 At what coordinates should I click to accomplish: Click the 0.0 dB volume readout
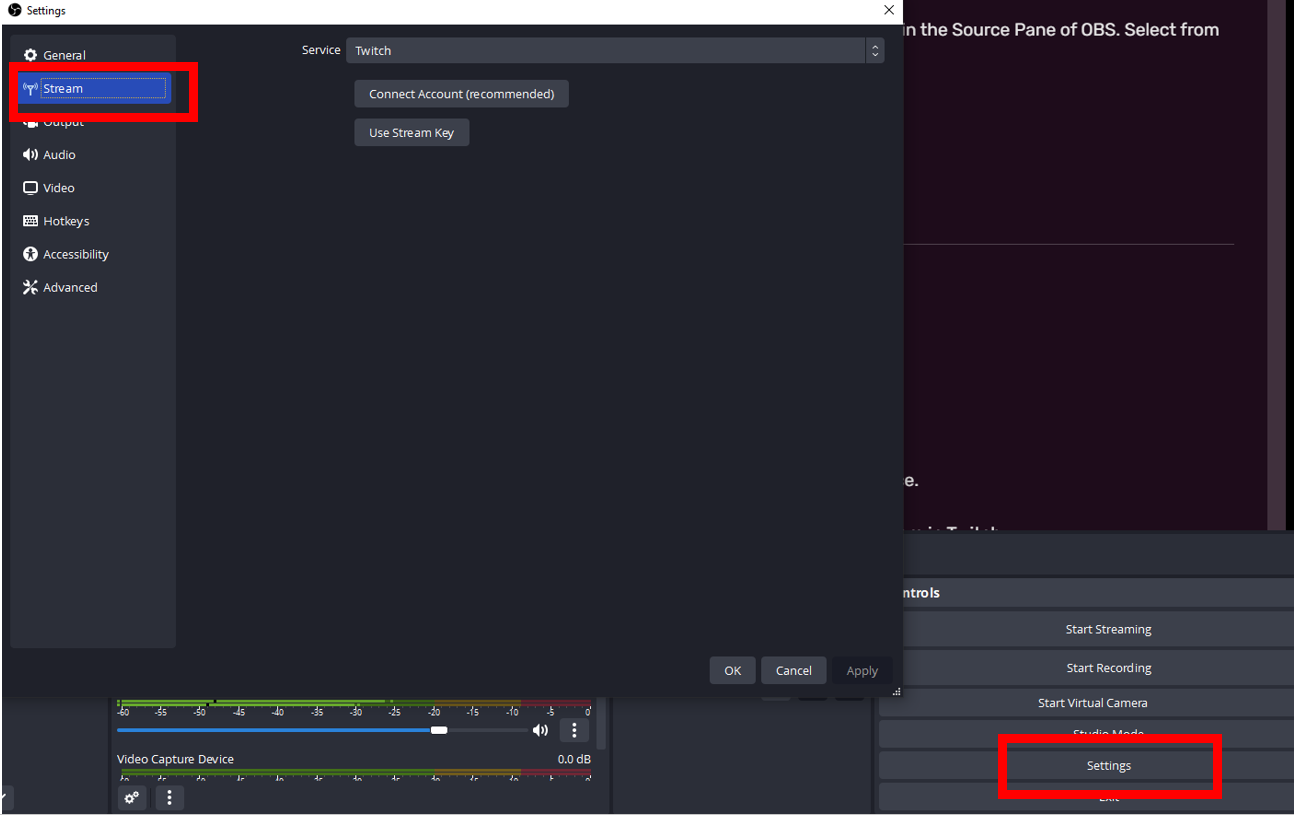click(574, 759)
